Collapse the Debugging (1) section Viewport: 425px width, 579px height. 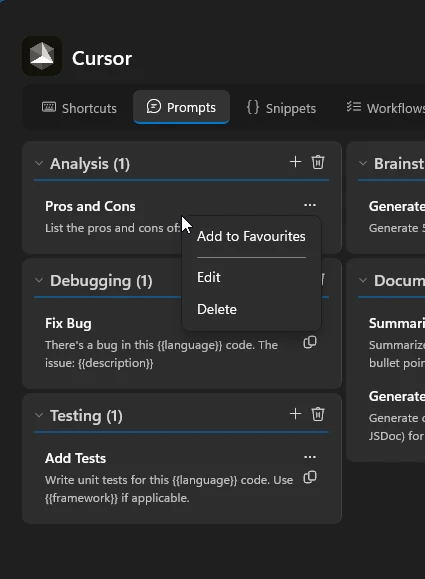coord(39,280)
